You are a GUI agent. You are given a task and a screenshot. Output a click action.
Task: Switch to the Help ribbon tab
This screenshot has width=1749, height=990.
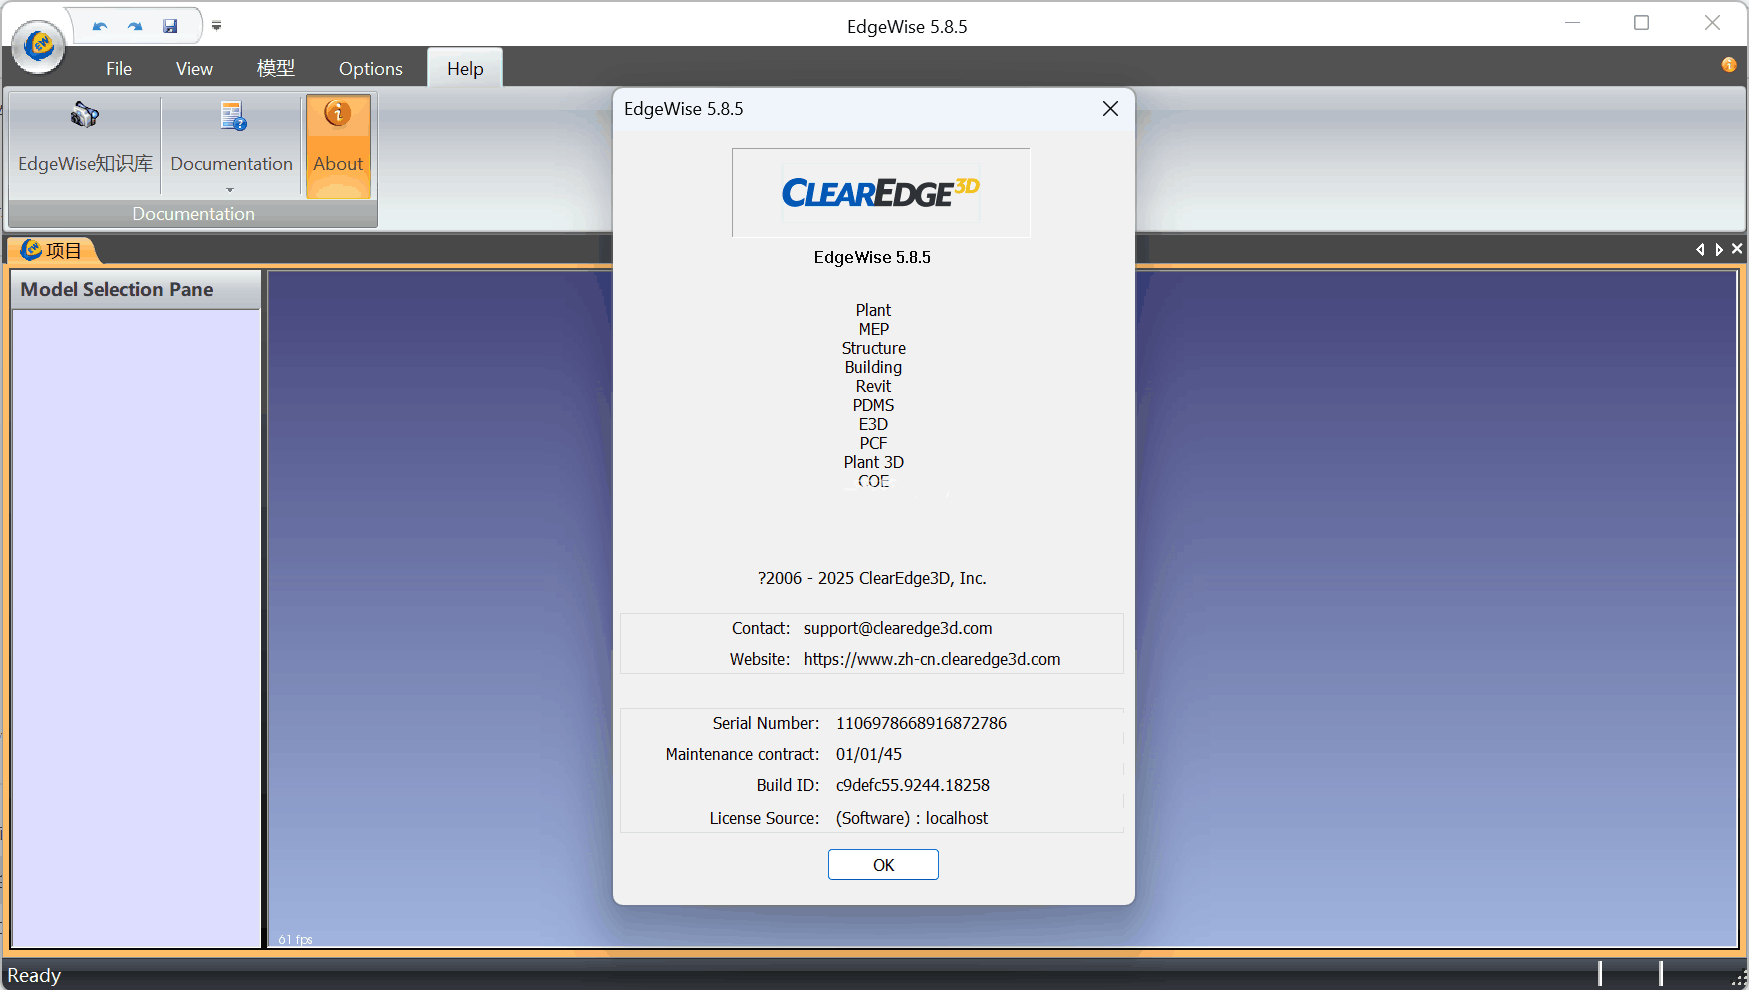click(x=464, y=68)
